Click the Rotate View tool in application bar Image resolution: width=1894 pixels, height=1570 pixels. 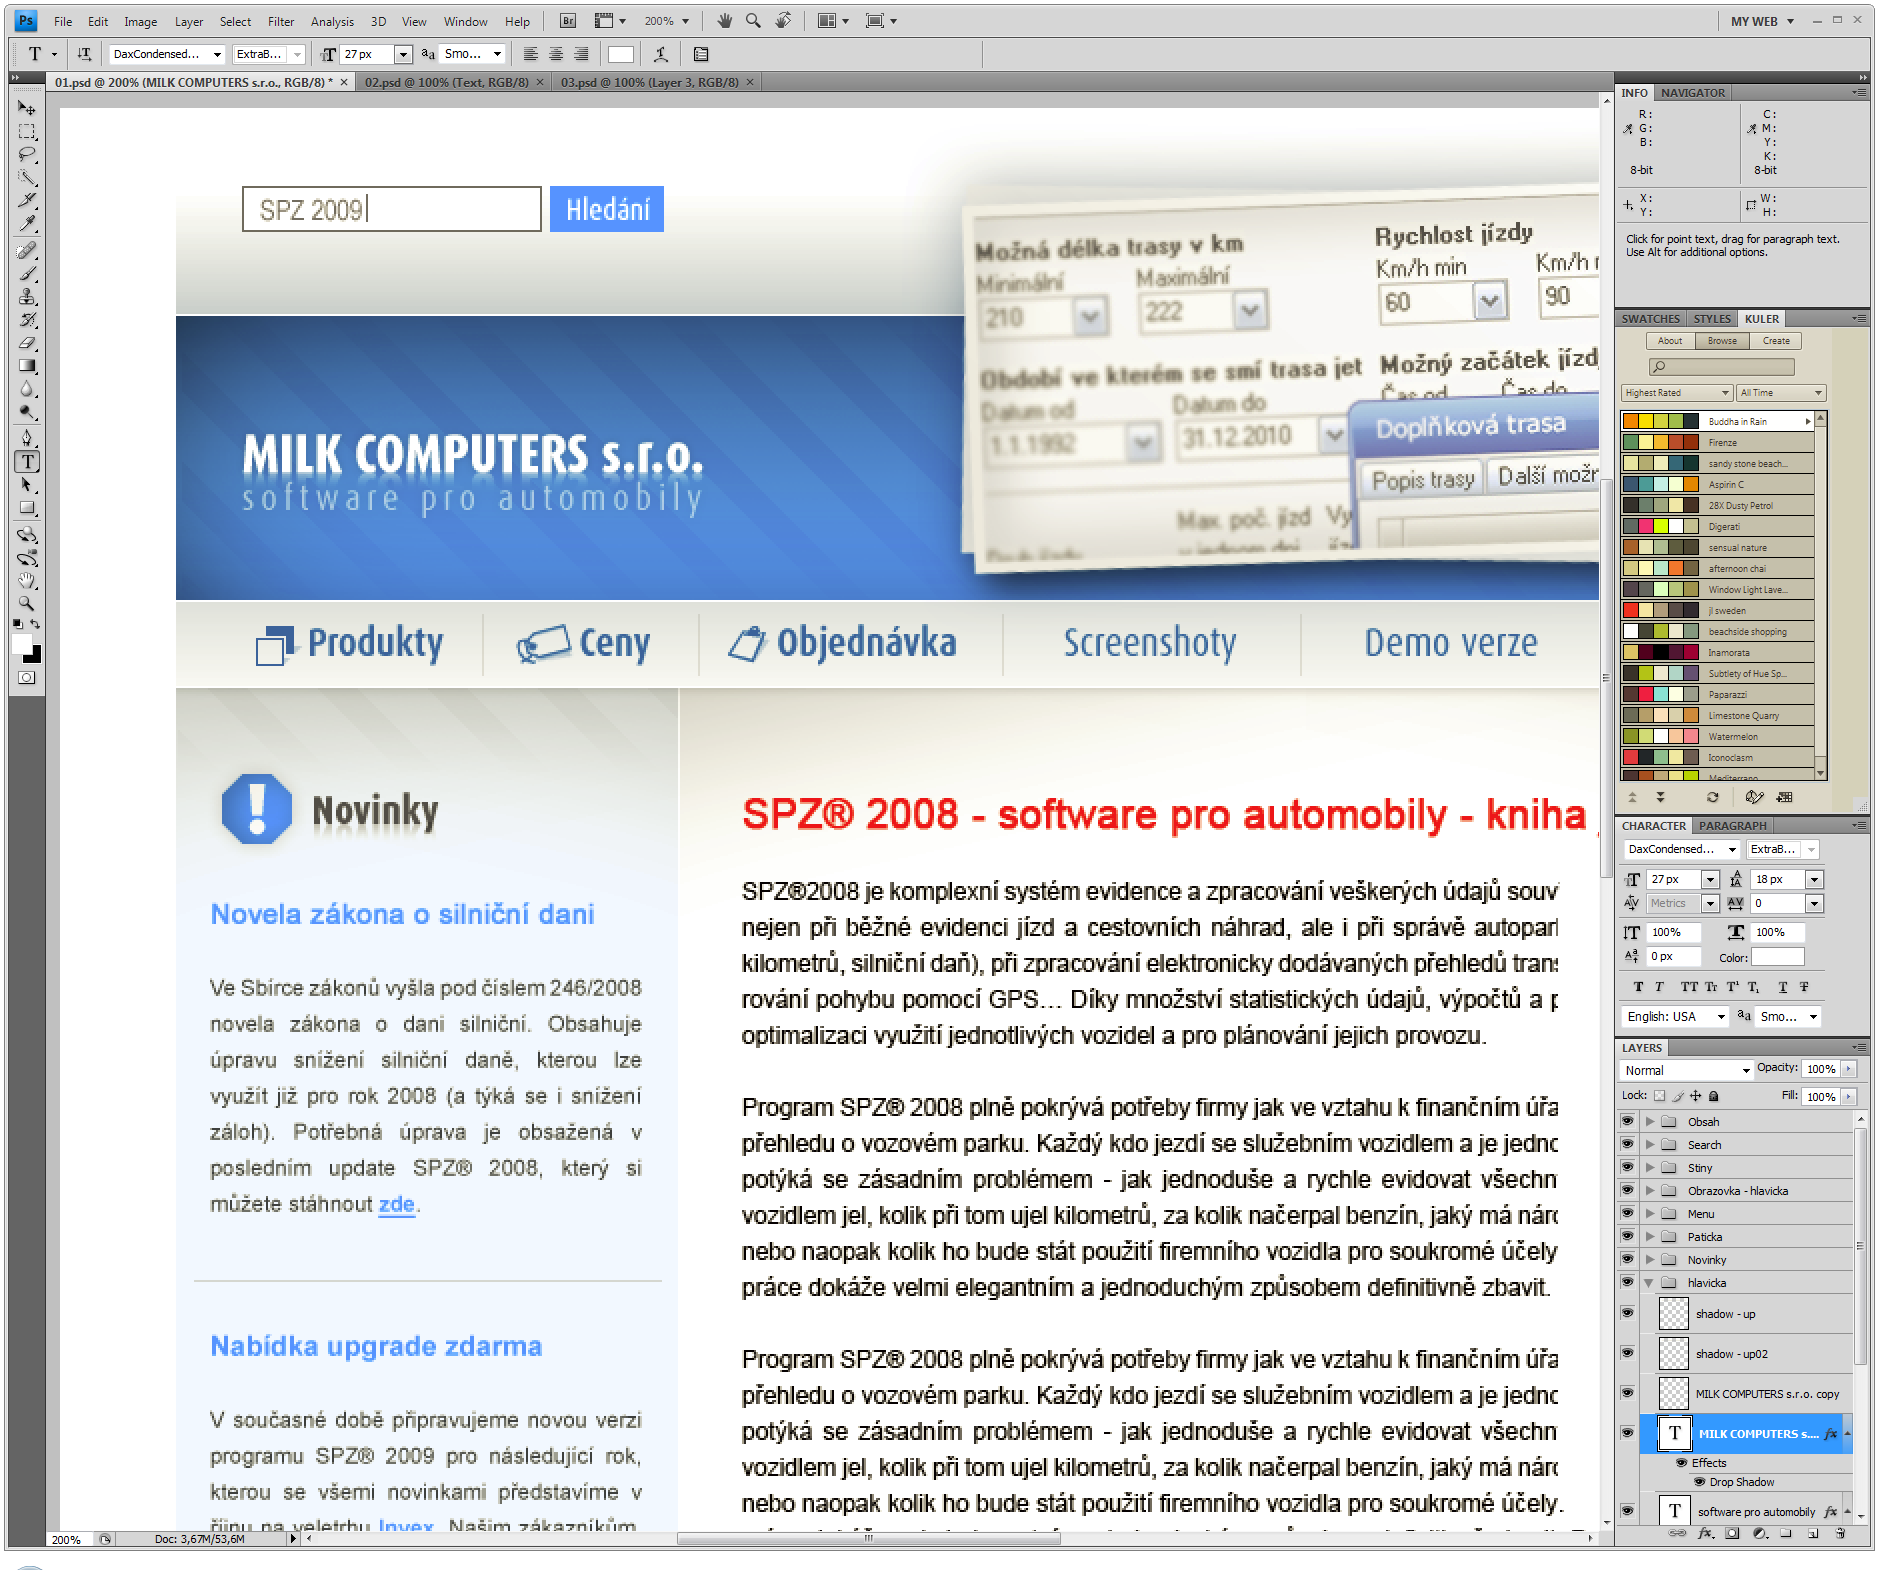click(x=784, y=21)
